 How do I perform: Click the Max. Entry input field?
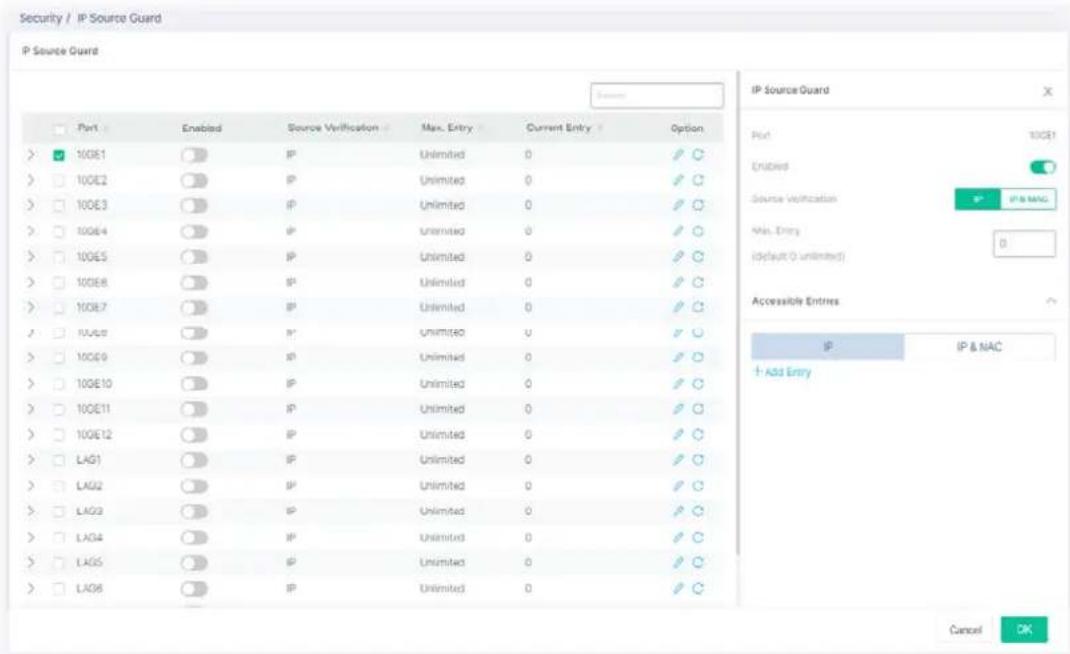pos(1024,244)
